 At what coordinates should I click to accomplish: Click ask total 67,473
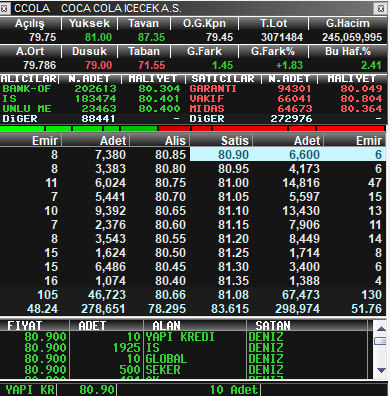(301, 295)
